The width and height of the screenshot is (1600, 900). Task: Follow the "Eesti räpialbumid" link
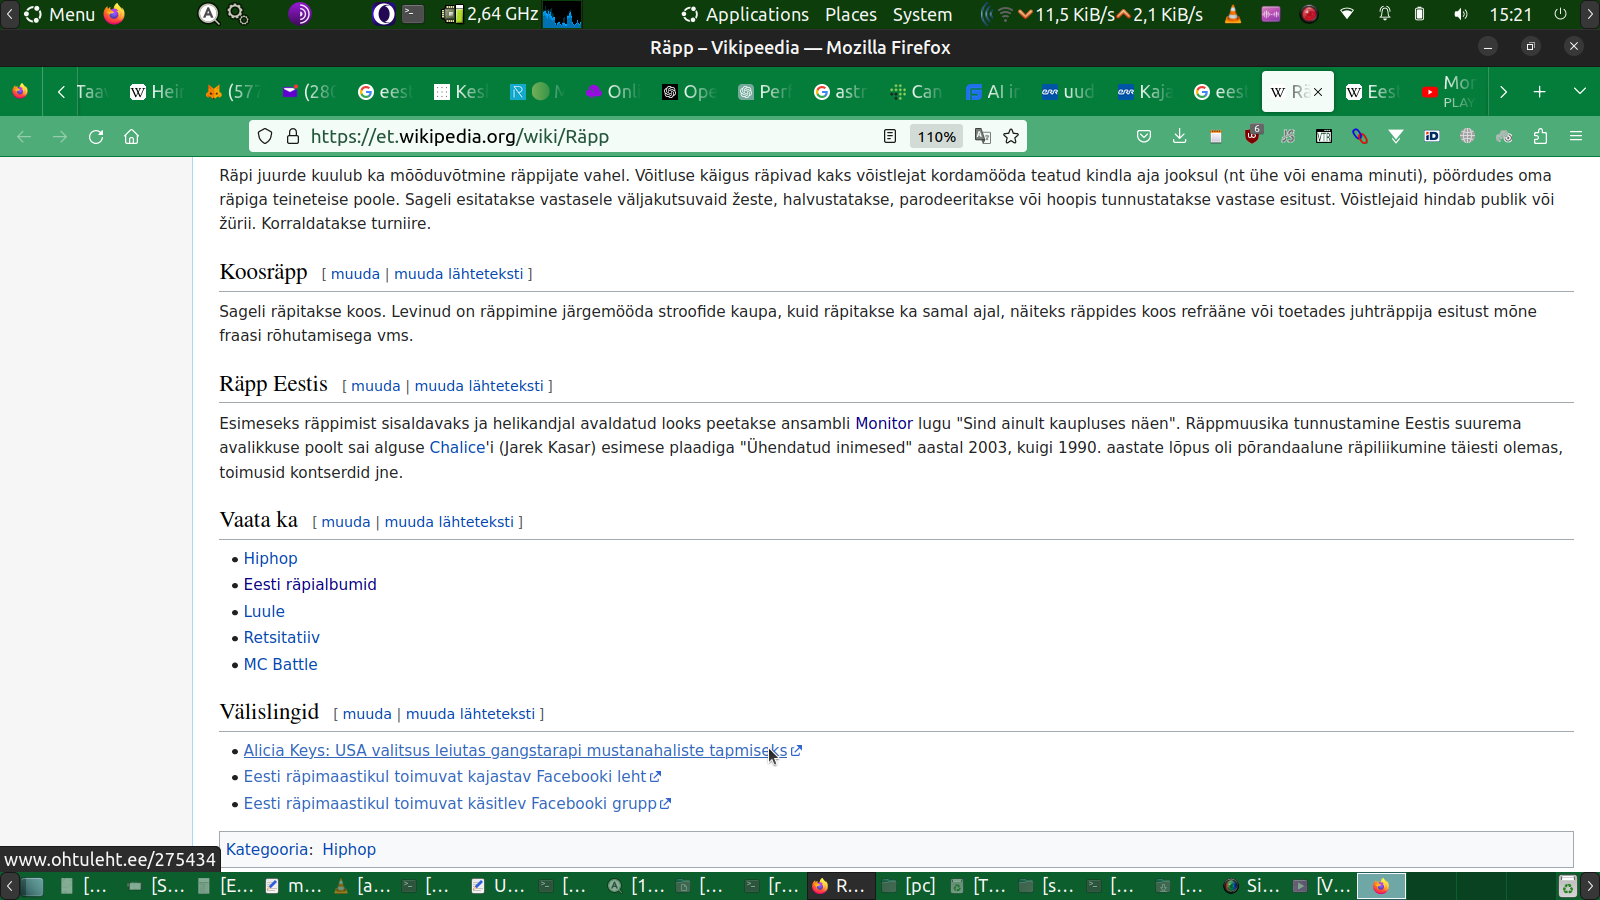310,585
